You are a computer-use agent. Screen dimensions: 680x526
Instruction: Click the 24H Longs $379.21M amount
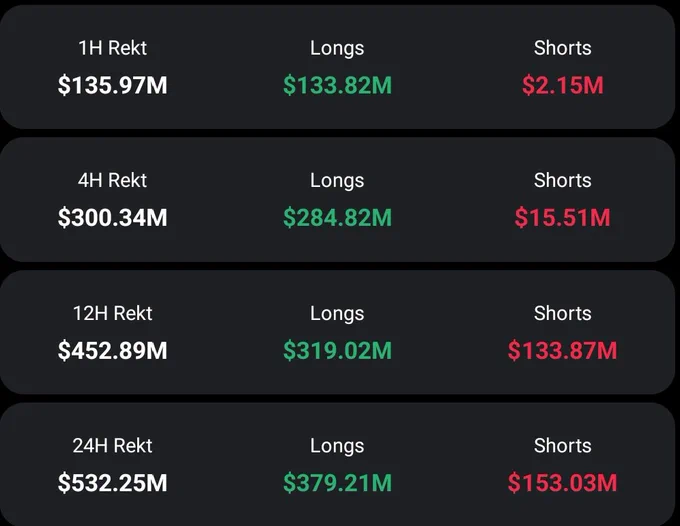[337, 483]
